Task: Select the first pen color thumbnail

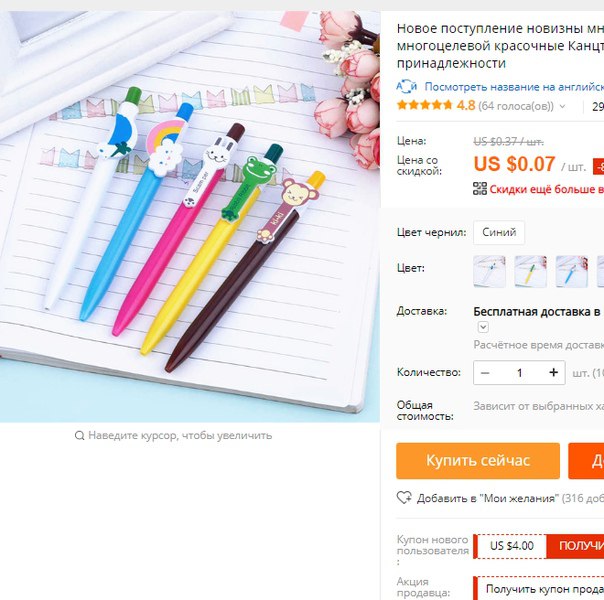Action: (x=489, y=271)
